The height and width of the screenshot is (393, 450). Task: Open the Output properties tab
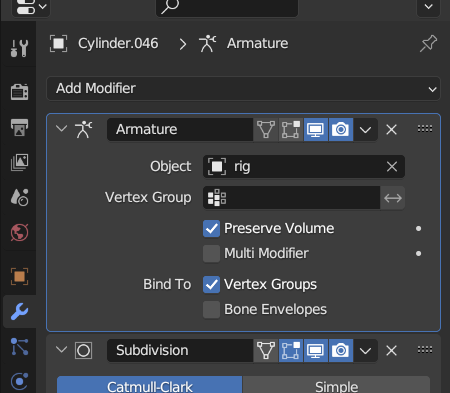pos(19,127)
